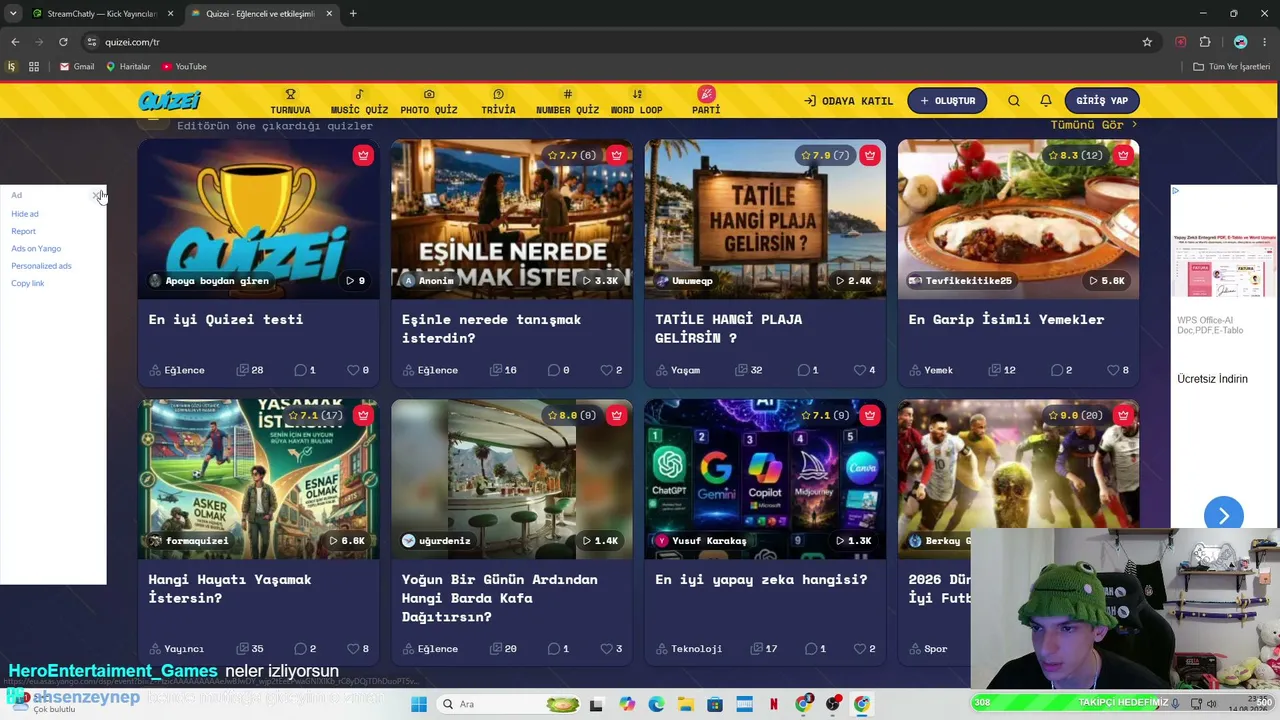Open the 'En iyi Quizei testi' thumbnail
Image resolution: width=1280 pixels, height=720 pixels.
pyautogui.click(x=259, y=219)
